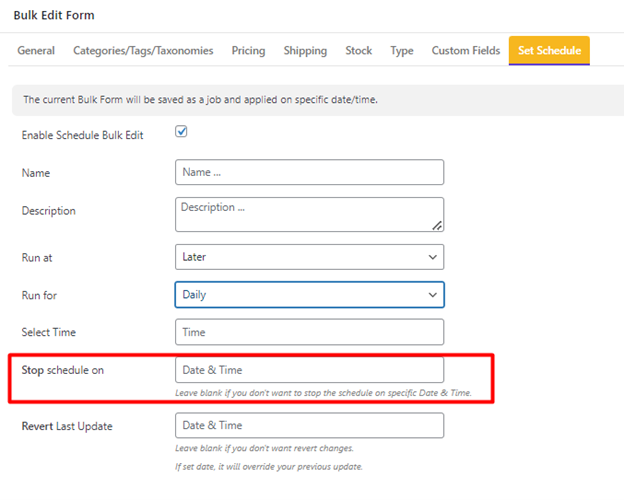Select the Stock tab
Viewport: 624px width, 500px height.
tap(359, 51)
